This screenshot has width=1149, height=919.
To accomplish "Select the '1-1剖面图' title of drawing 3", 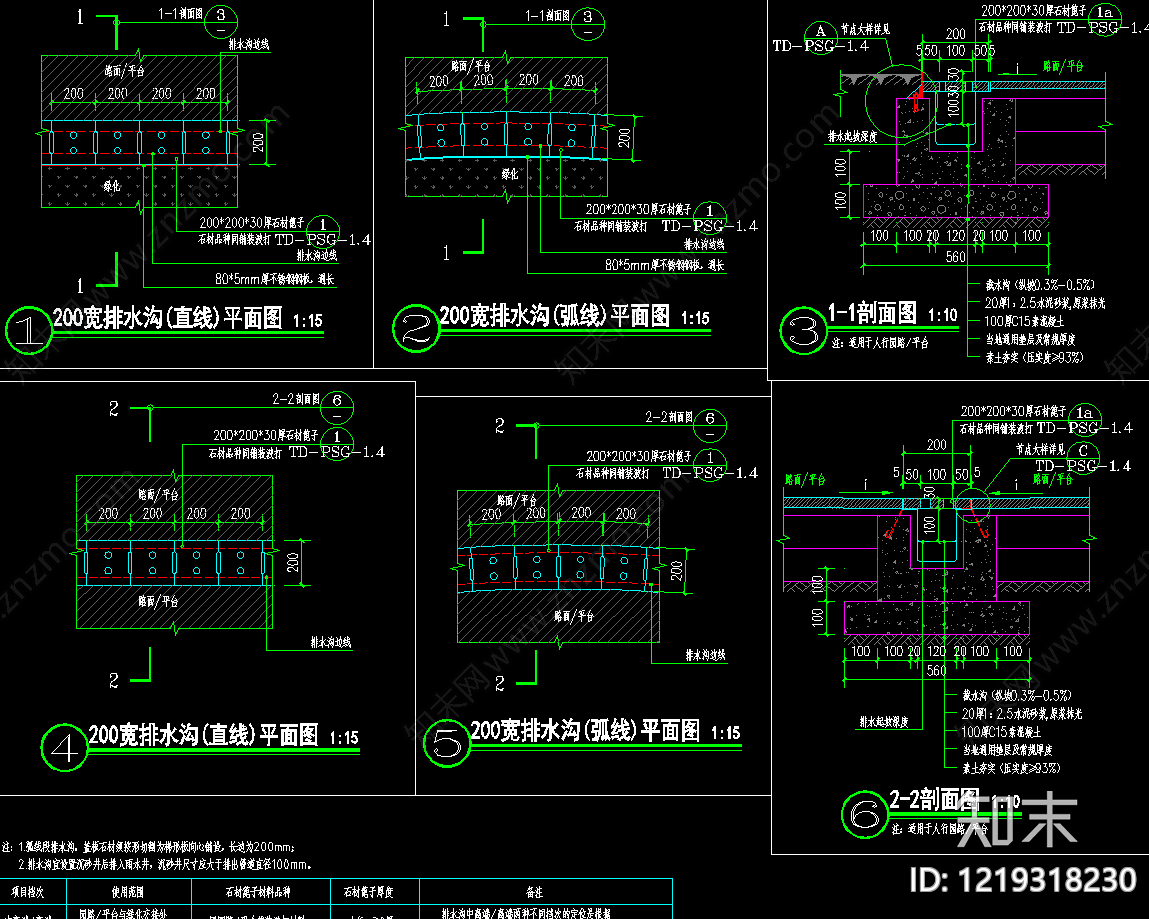I will tap(872, 313).
